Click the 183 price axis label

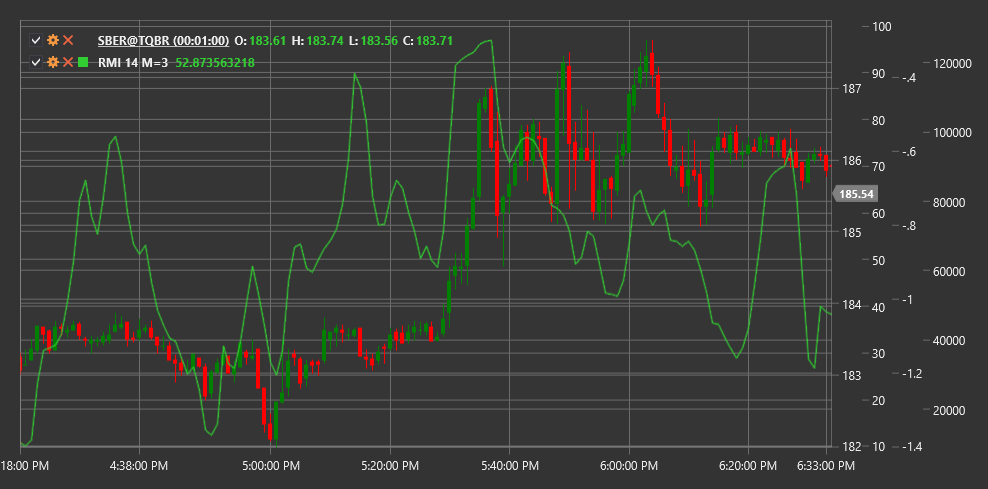click(852, 376)
